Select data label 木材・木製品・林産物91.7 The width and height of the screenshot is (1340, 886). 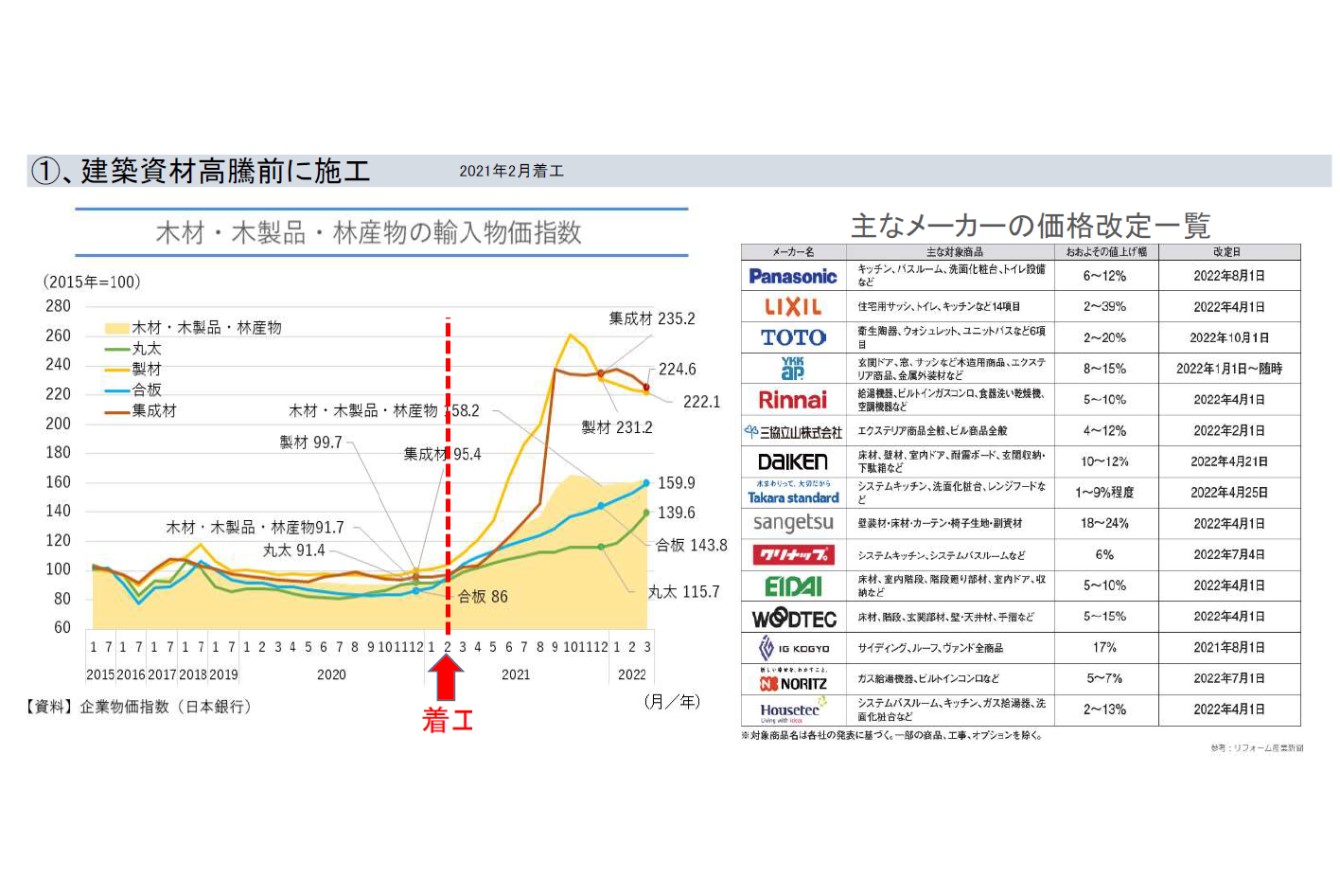point(255,527)
